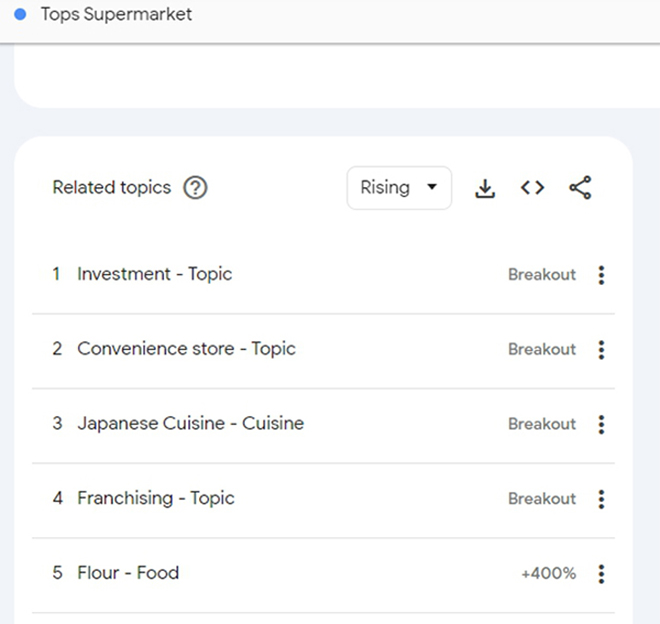
Task: Click the Rising dropdown arrow
Action: pyautogui.click(x=432, y=187)
